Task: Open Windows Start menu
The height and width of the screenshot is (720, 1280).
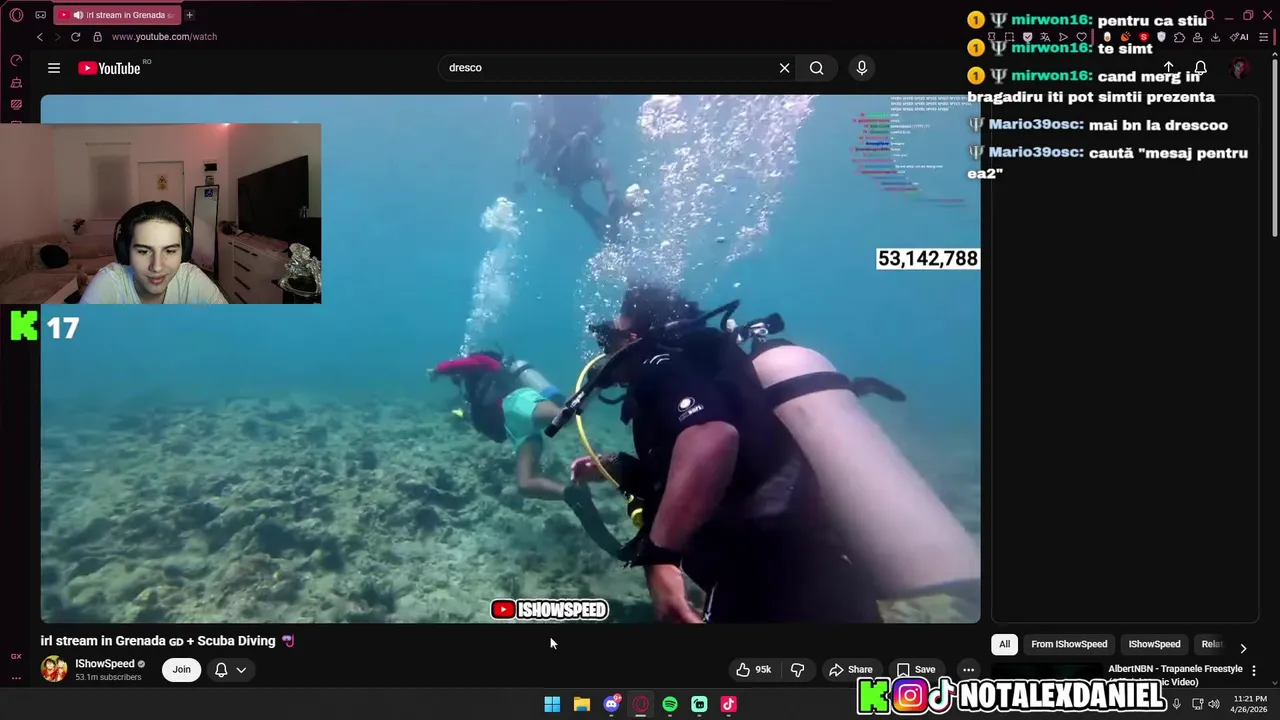Action: tap(552, 704)
